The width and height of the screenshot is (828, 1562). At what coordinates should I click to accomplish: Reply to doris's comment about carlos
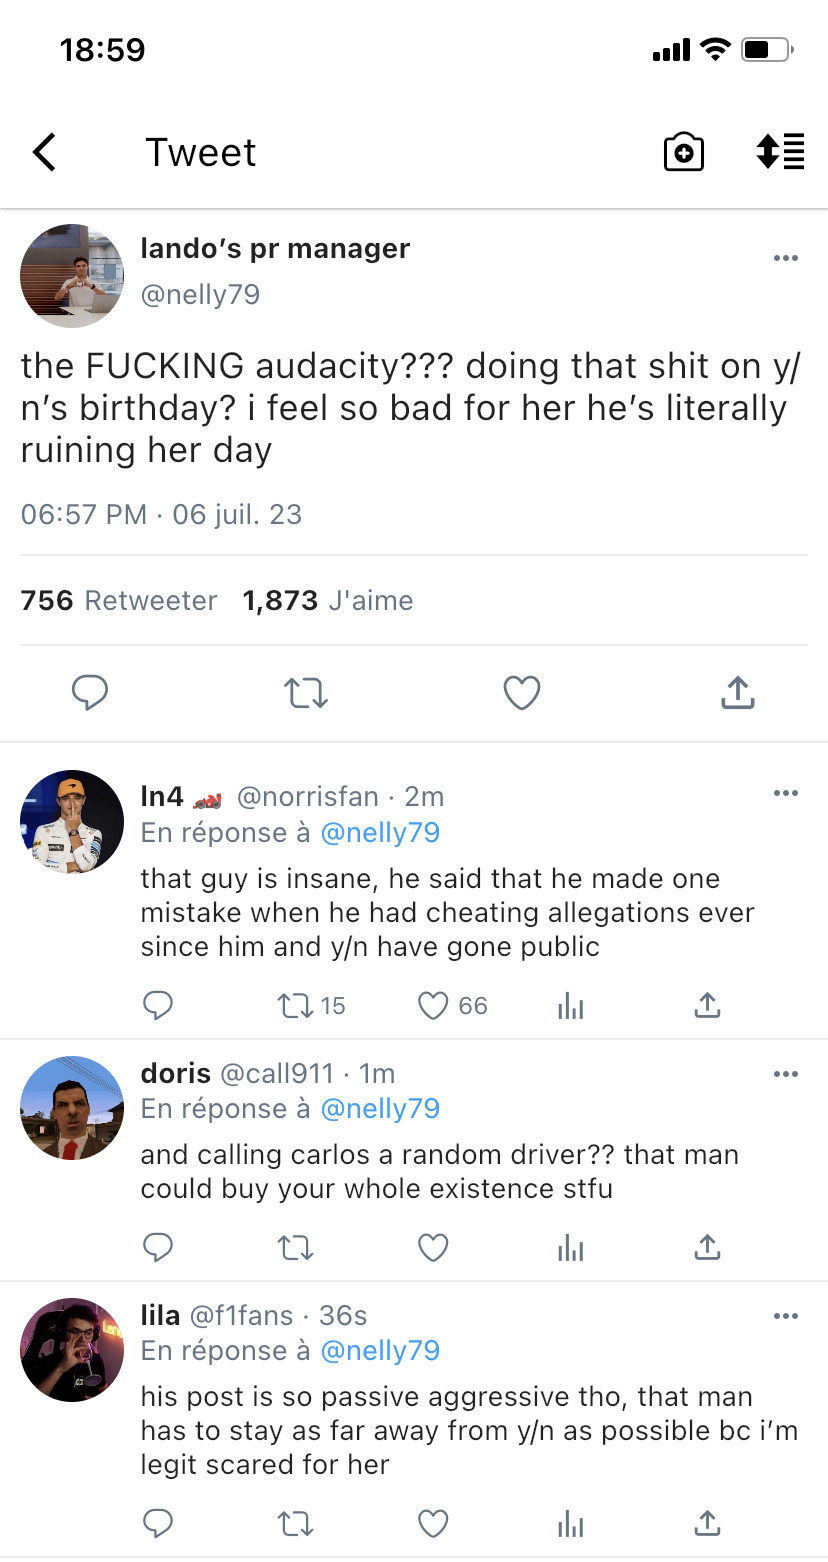pos(158,1247)
